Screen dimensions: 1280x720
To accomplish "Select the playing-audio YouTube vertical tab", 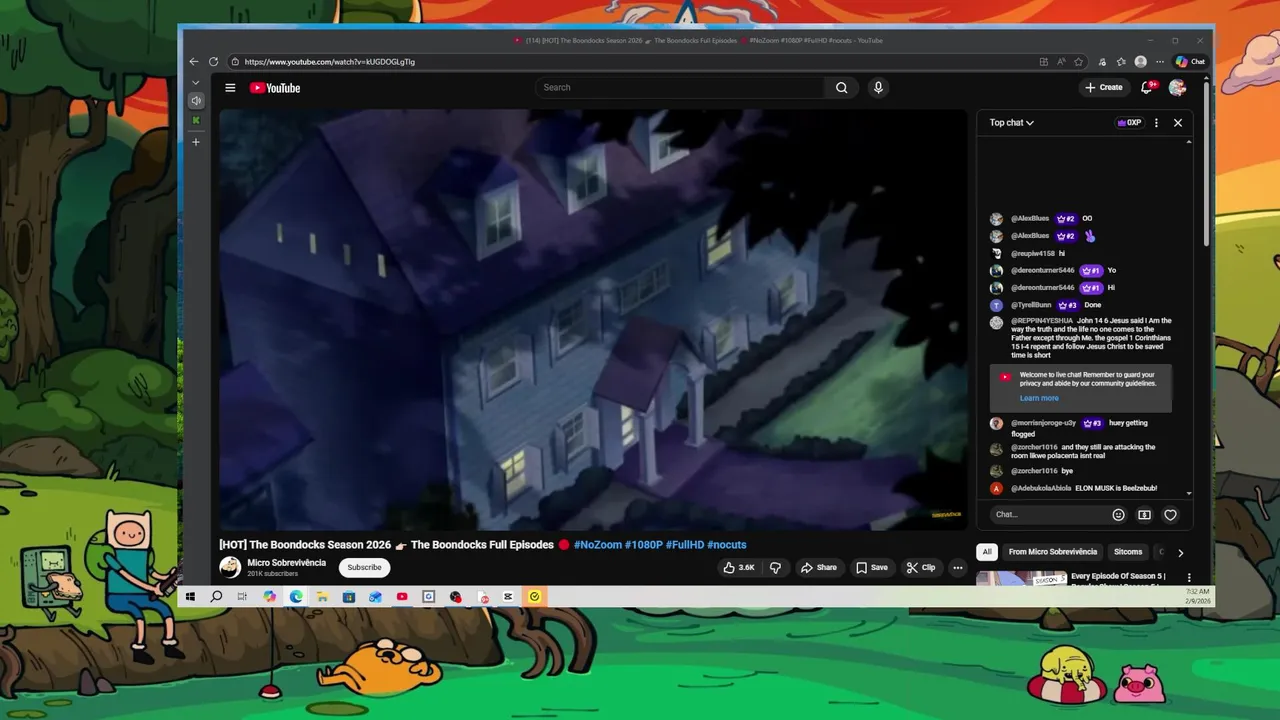I will coord(196,100).
